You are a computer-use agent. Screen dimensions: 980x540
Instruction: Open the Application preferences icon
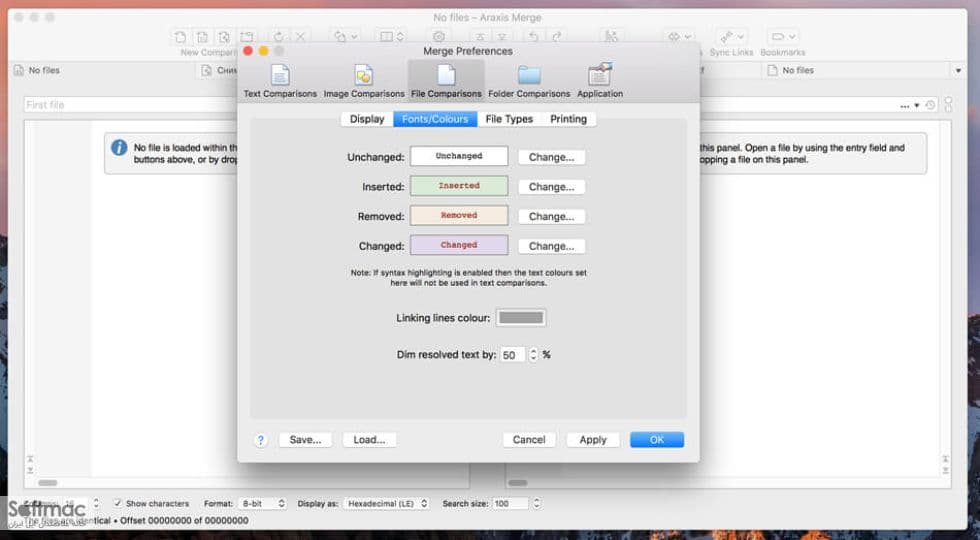(599, 75)
